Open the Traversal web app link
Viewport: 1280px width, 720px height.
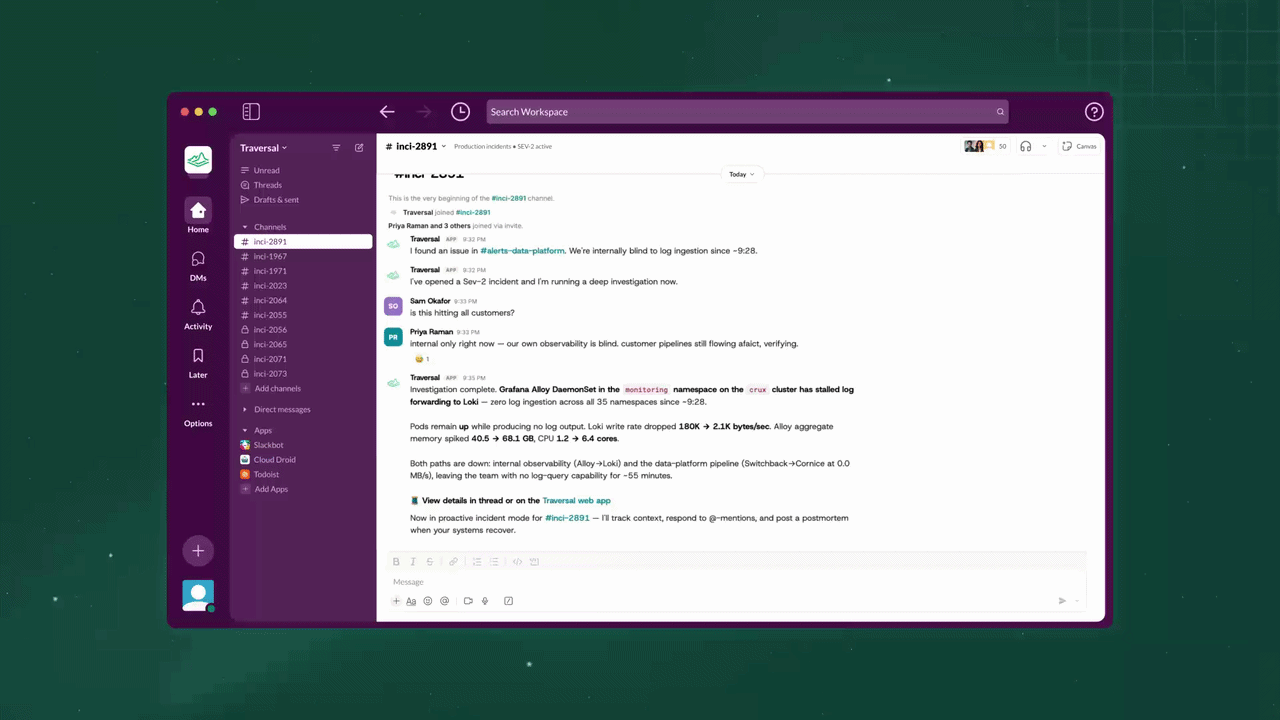click(x=576, y=500)
